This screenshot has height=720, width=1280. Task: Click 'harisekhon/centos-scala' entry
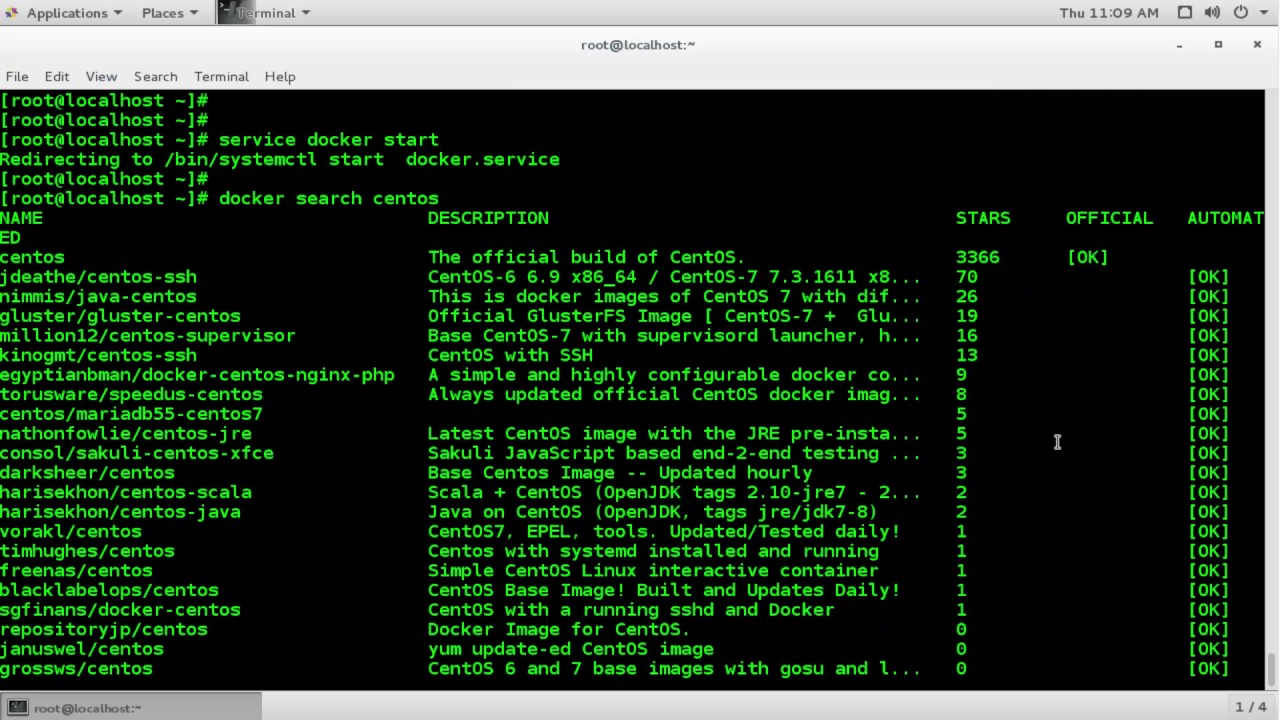point(126,492)
